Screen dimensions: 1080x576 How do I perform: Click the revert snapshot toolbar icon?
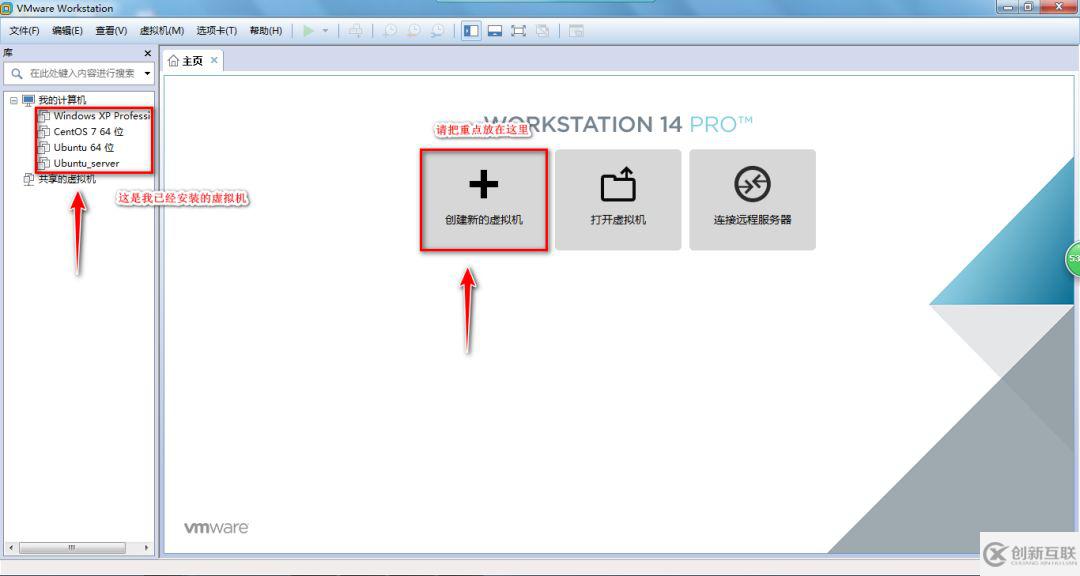(x=414, y=31)
